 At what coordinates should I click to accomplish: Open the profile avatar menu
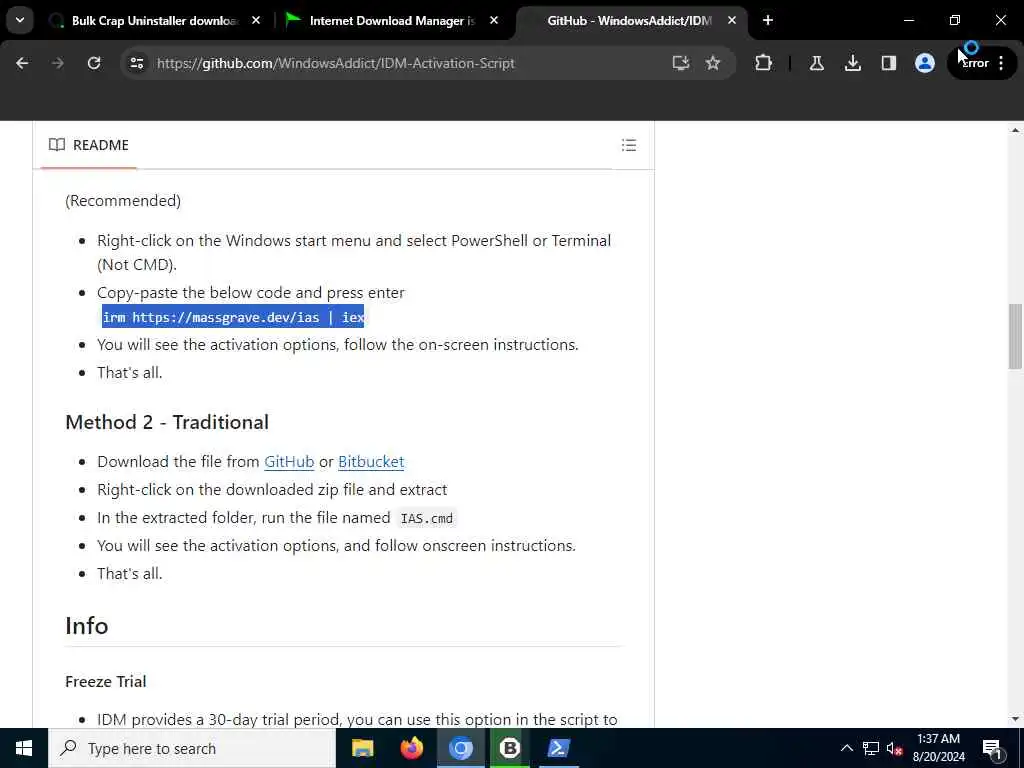(924, 63)
